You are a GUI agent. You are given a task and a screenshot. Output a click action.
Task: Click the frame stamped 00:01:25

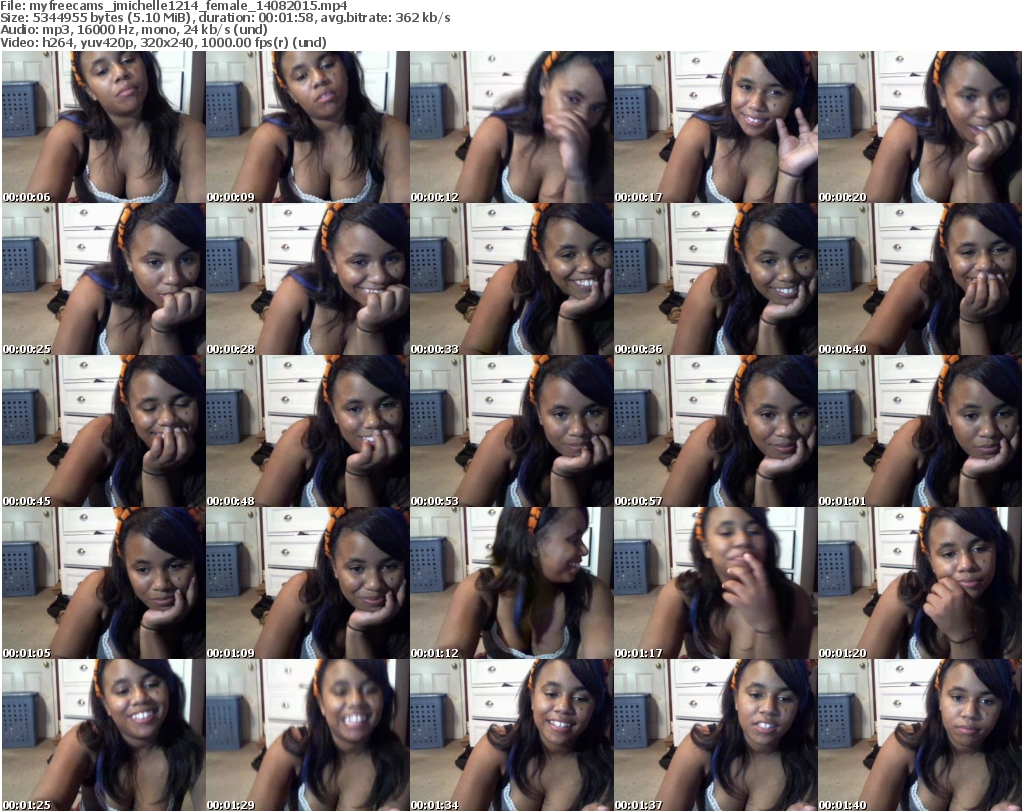104,735
